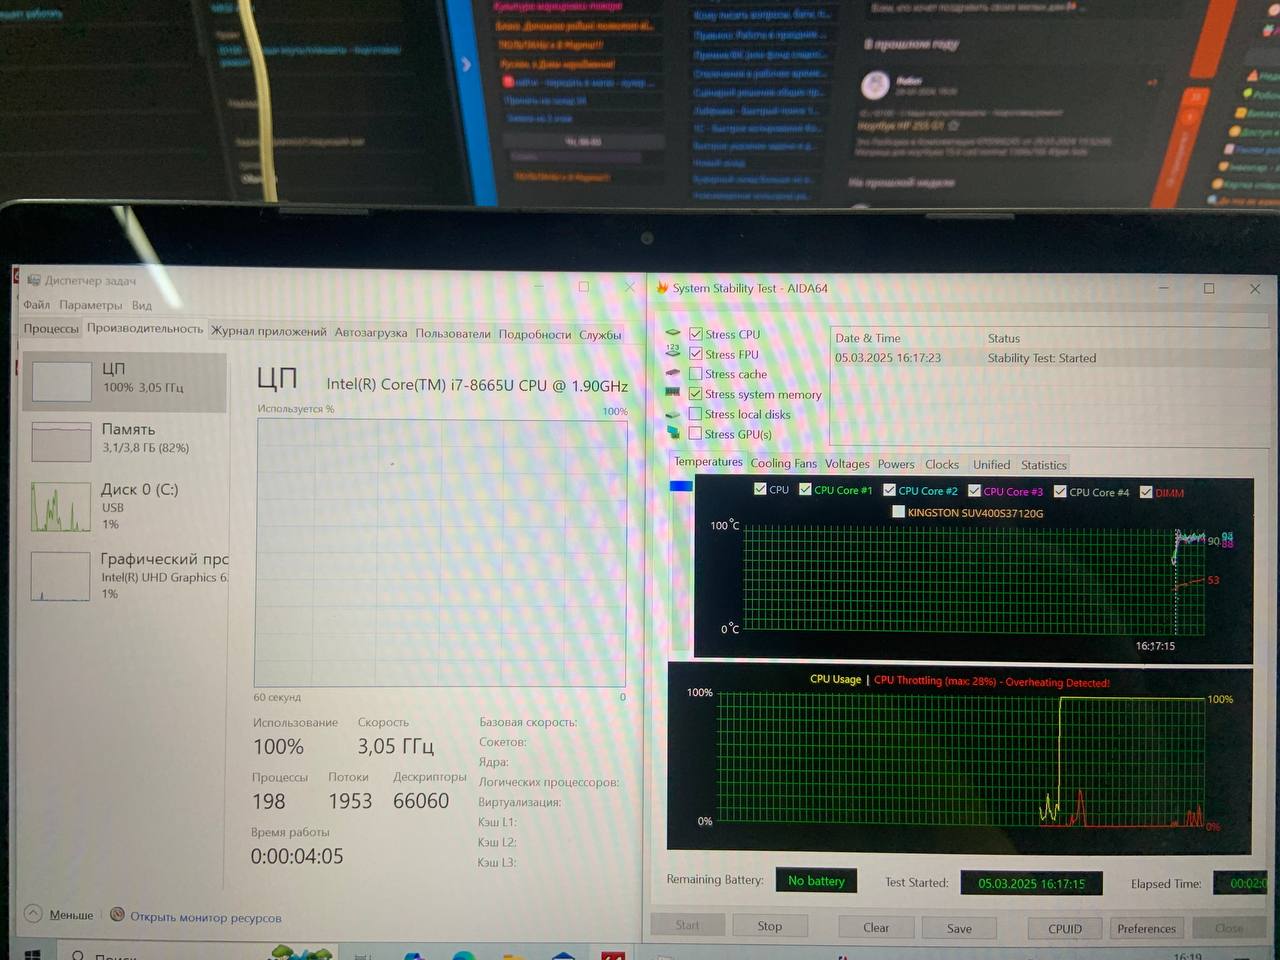
Task: Select the Stability Test: Started log entry
Action: coord(1042,358)
